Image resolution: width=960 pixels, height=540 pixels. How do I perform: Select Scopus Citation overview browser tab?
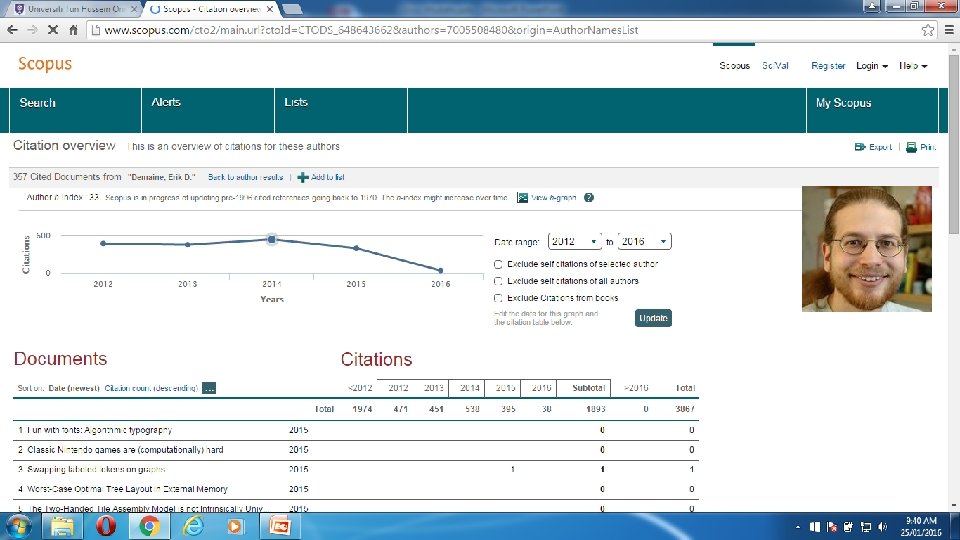[211, 9]
